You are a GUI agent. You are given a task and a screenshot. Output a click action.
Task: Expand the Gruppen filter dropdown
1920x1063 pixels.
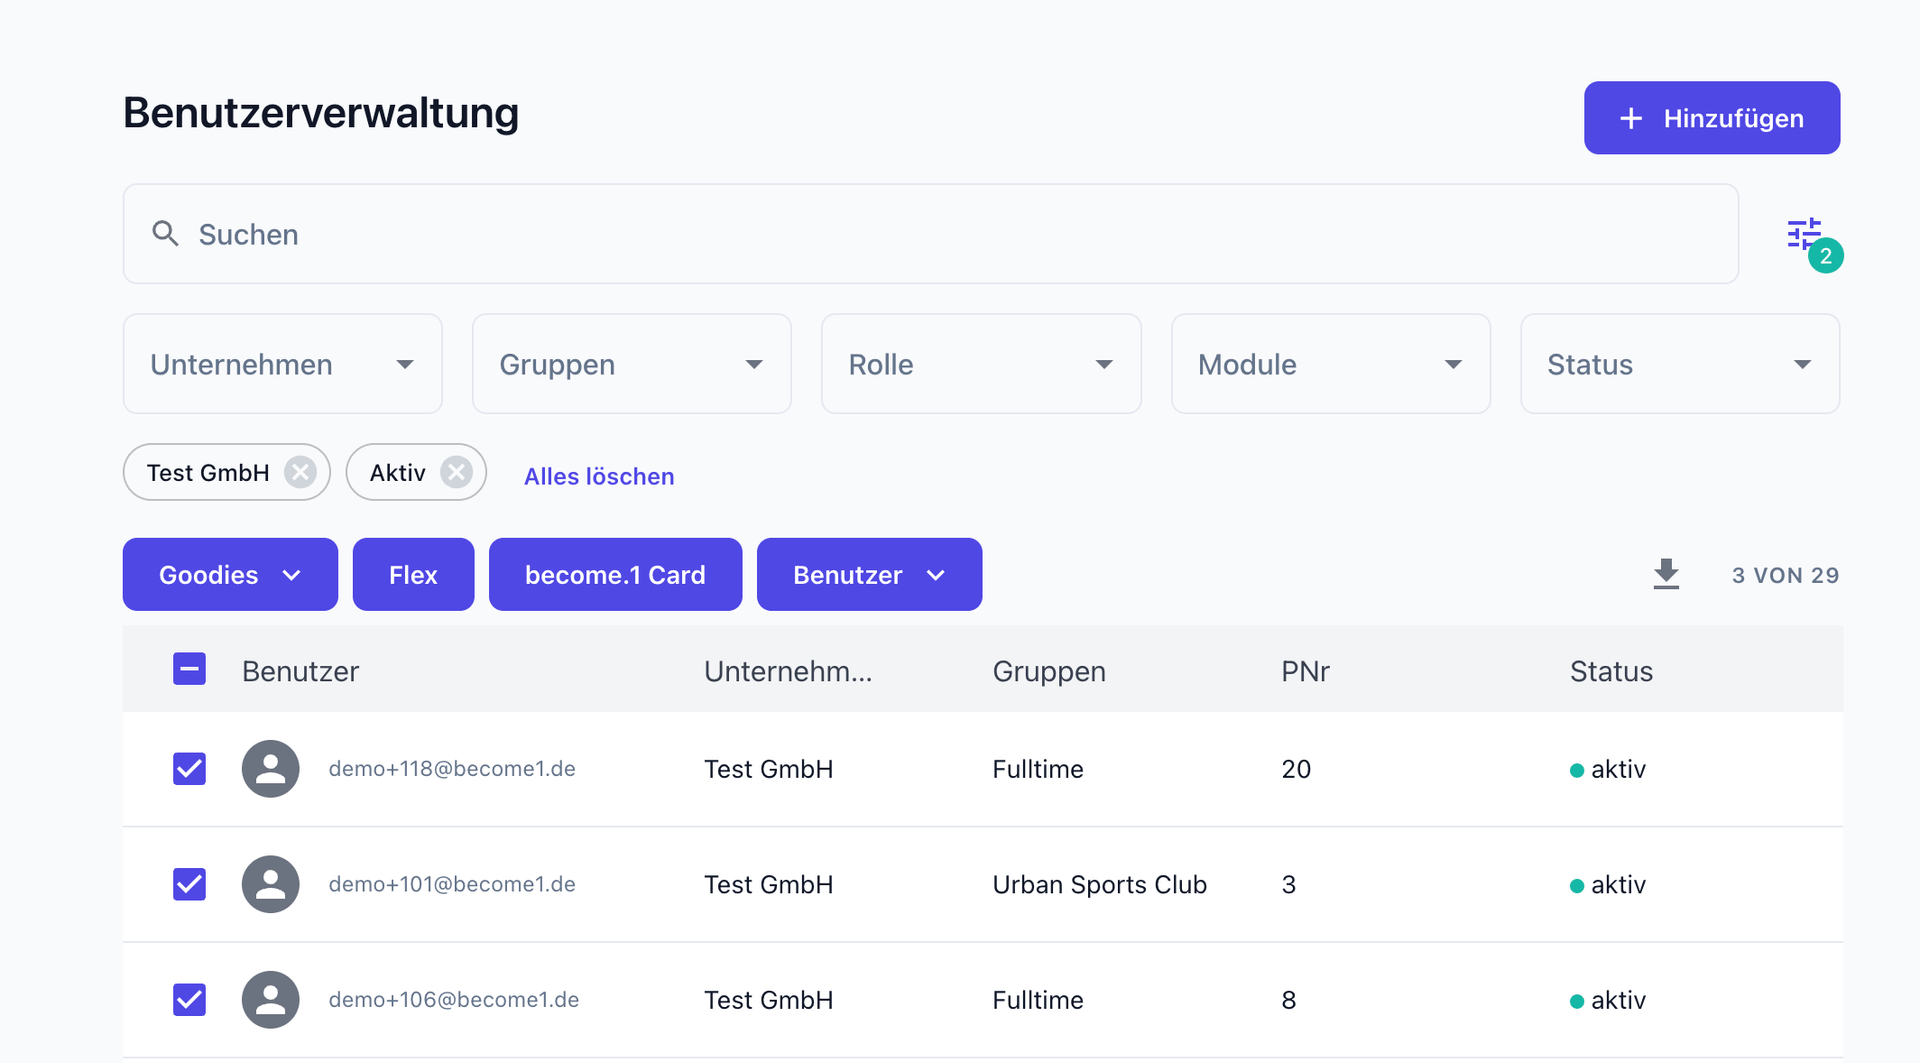631,364
